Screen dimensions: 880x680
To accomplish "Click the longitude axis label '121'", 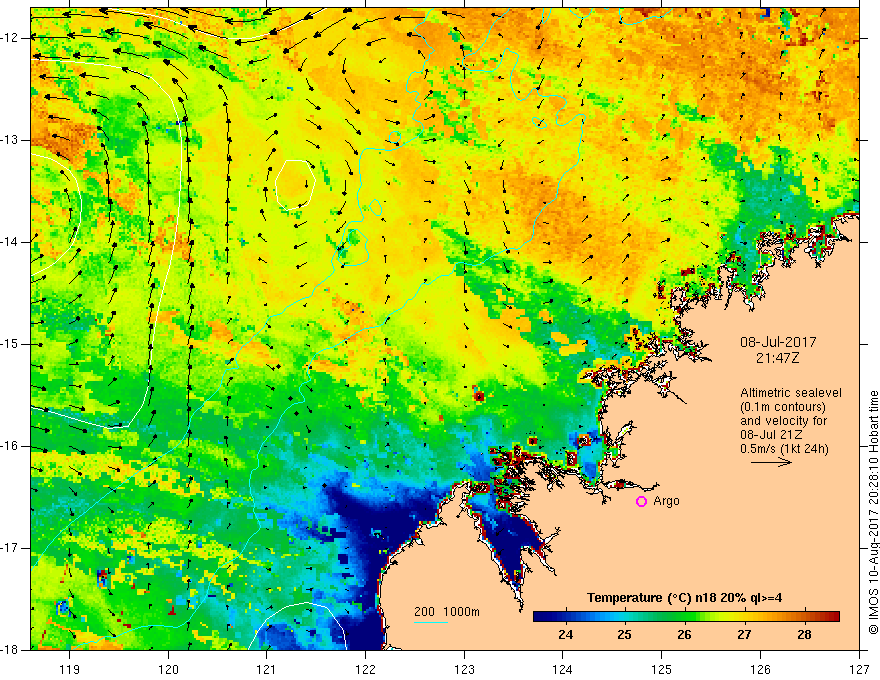I will (267, 669).
